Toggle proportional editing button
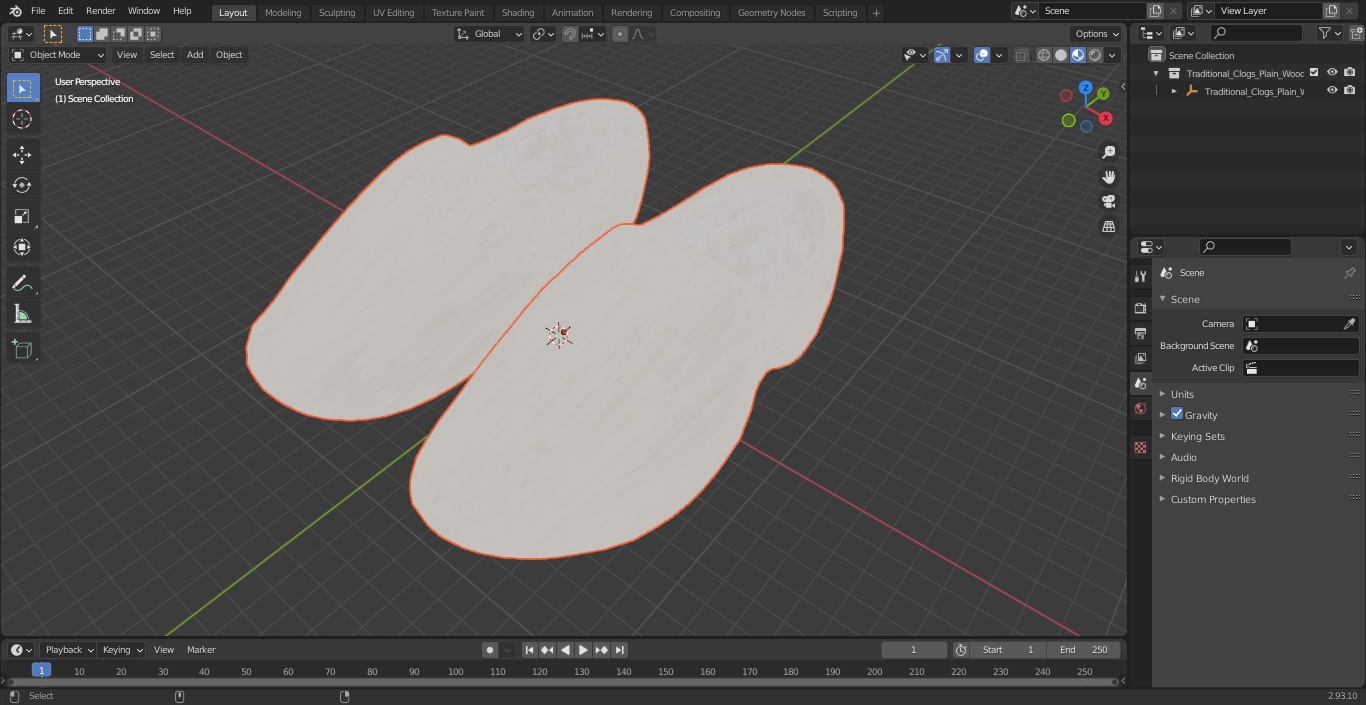The width and height of the screenshot is (1366, 705). click(x=620, y=34)
